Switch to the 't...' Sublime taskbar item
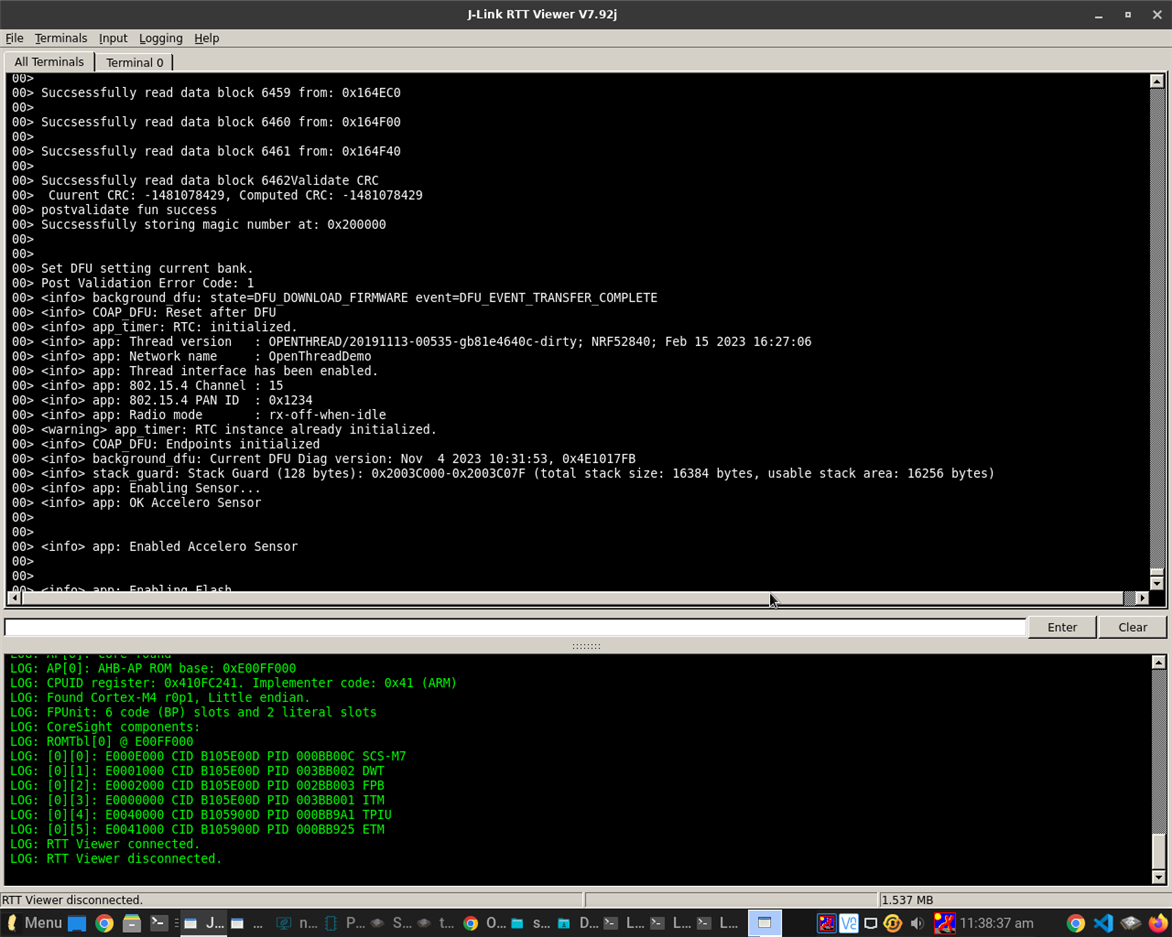Viewport: 1172px width, 937px height. pos(437,923)
